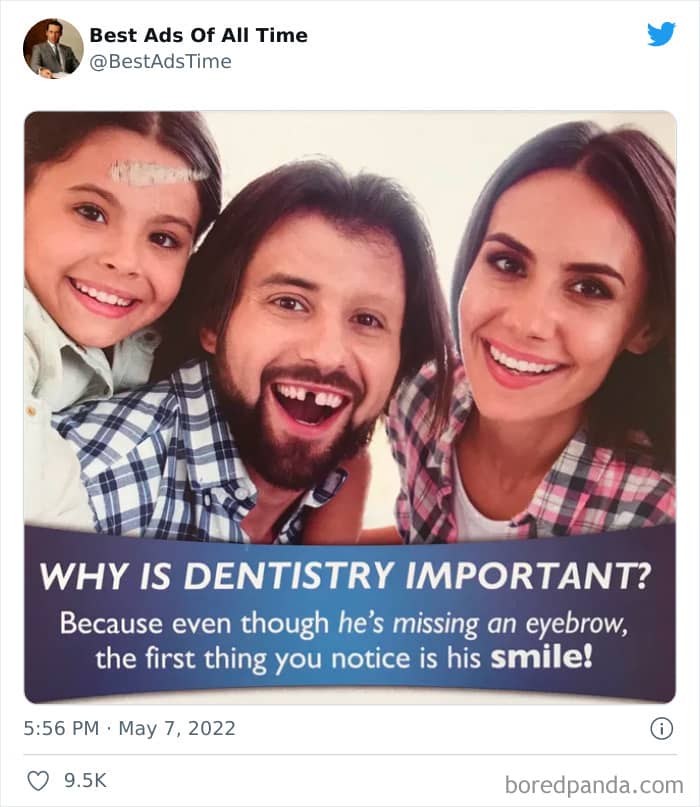This screenshot has width=700, height=807.
Task: Like the tweet with the heart icon
Action: (38, 780)
